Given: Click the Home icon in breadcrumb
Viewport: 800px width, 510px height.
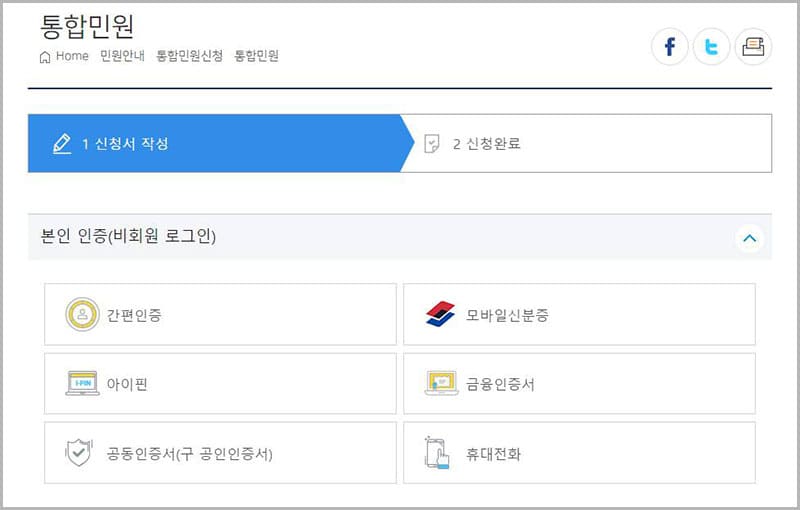Looking at the screenshot, I should [x=45, y=57].
